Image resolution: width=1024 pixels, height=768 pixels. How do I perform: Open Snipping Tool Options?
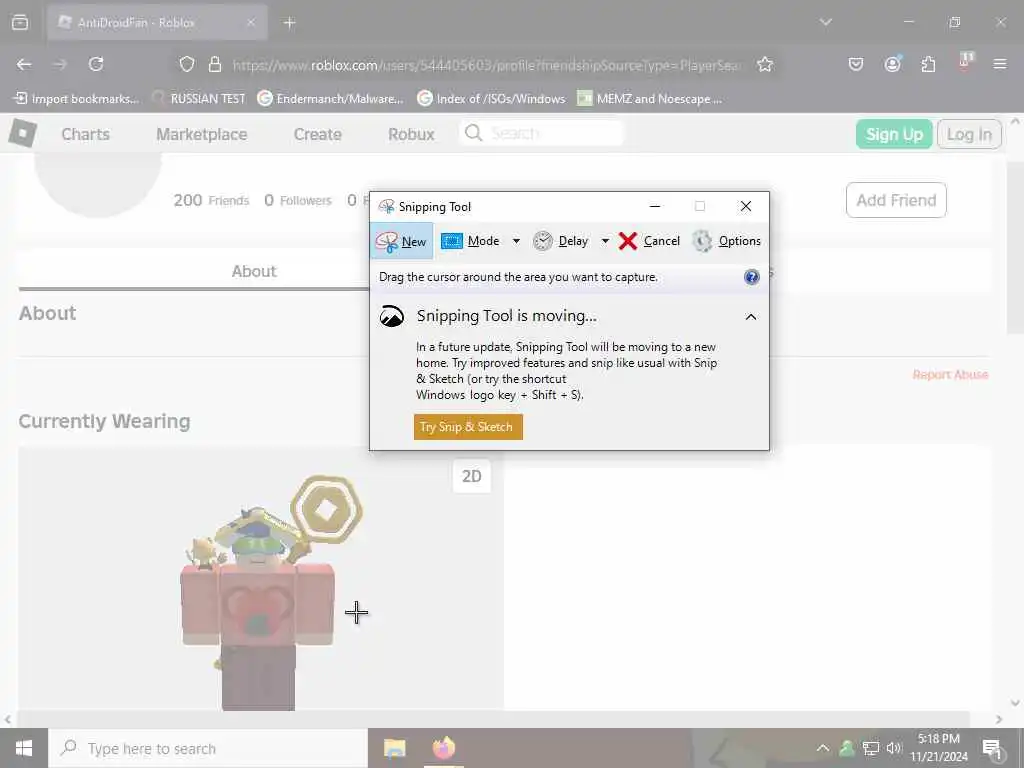pyautogui.click(x=726, y=241)
